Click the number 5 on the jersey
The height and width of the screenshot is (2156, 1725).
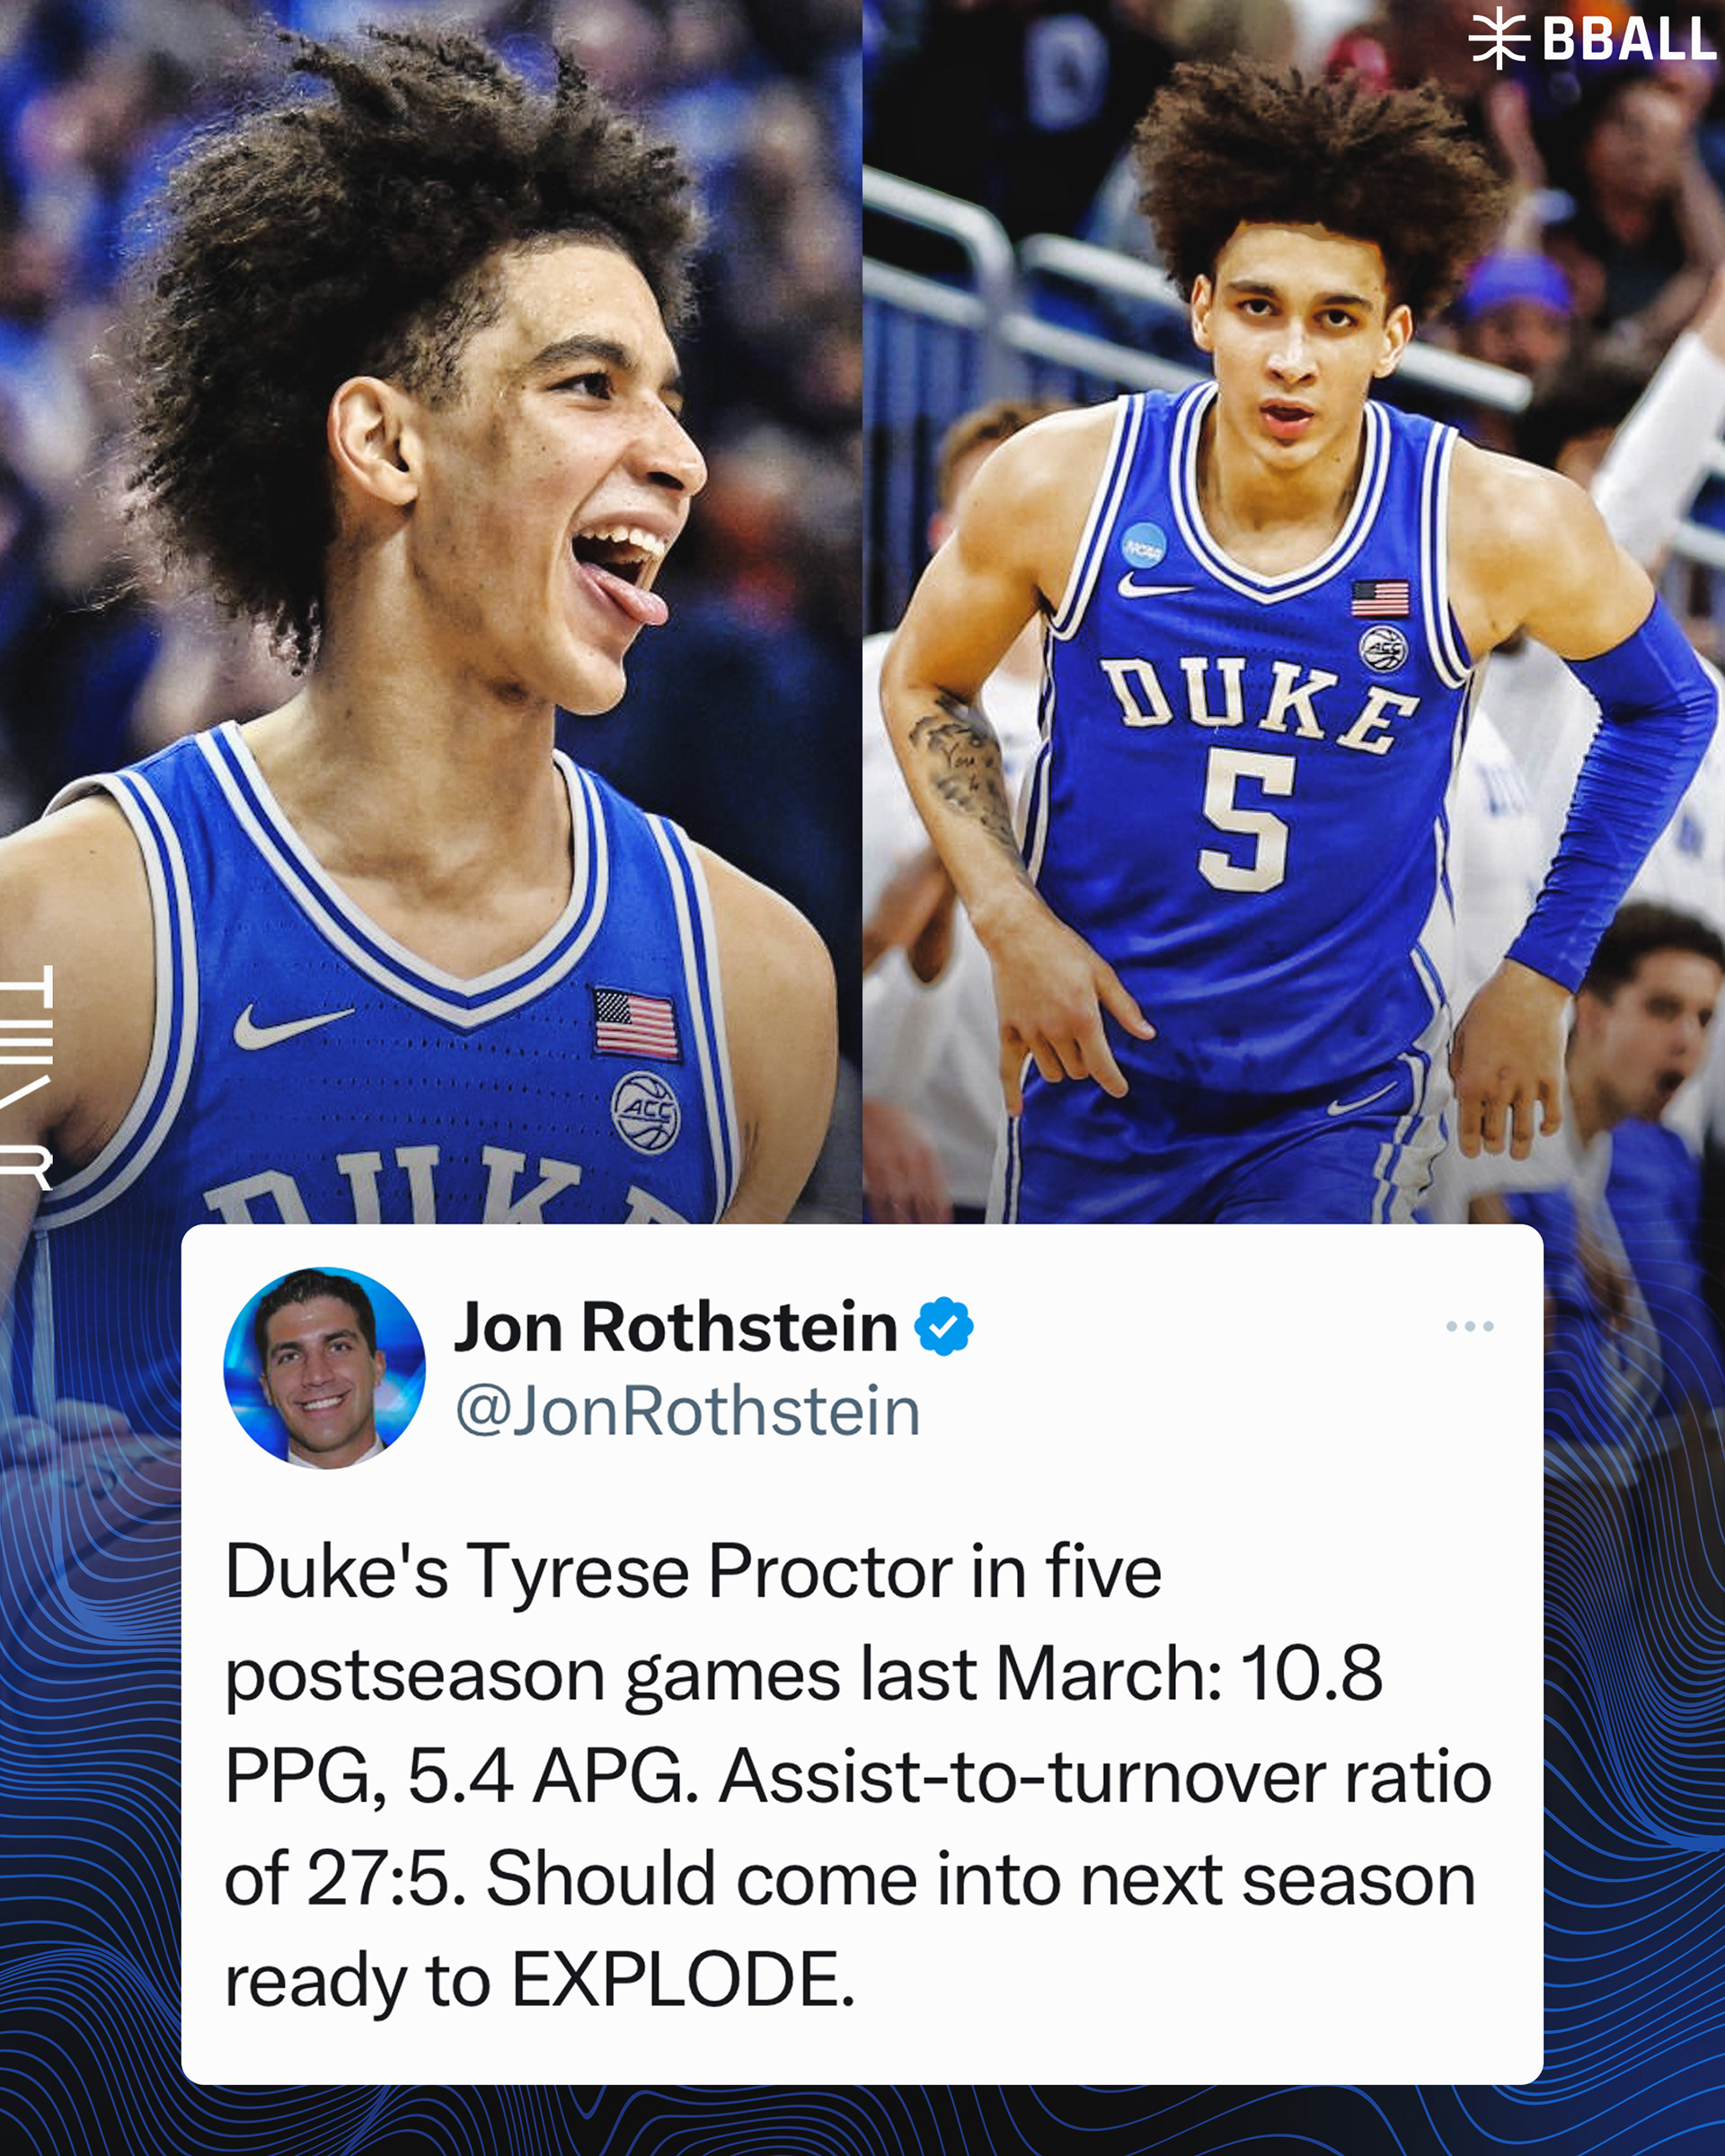pyautogui.click(x=1247, y=821)
